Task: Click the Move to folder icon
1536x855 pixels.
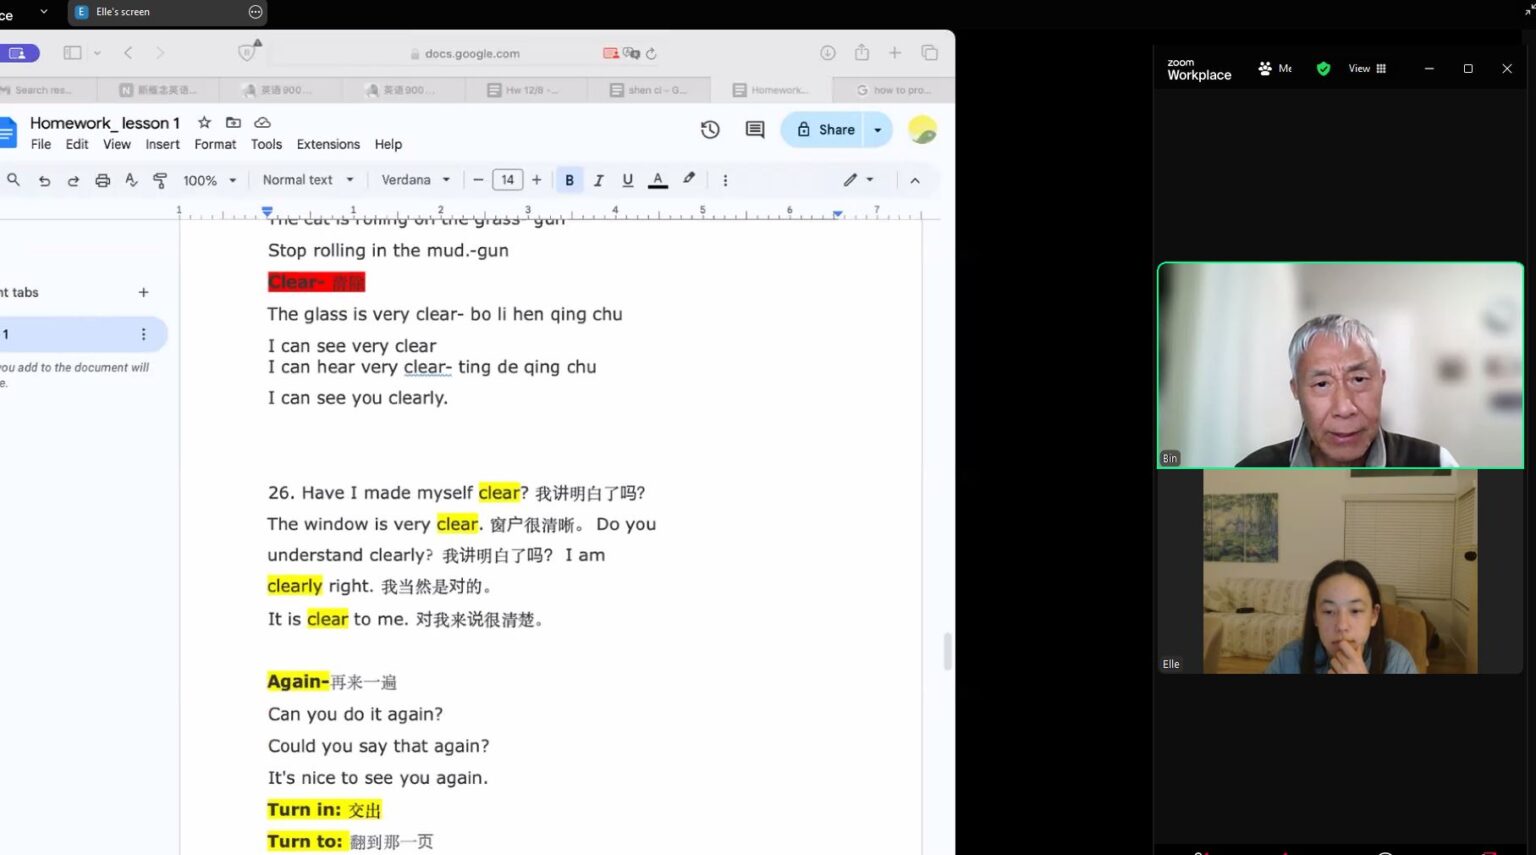Action: click(x=233, y=122)
